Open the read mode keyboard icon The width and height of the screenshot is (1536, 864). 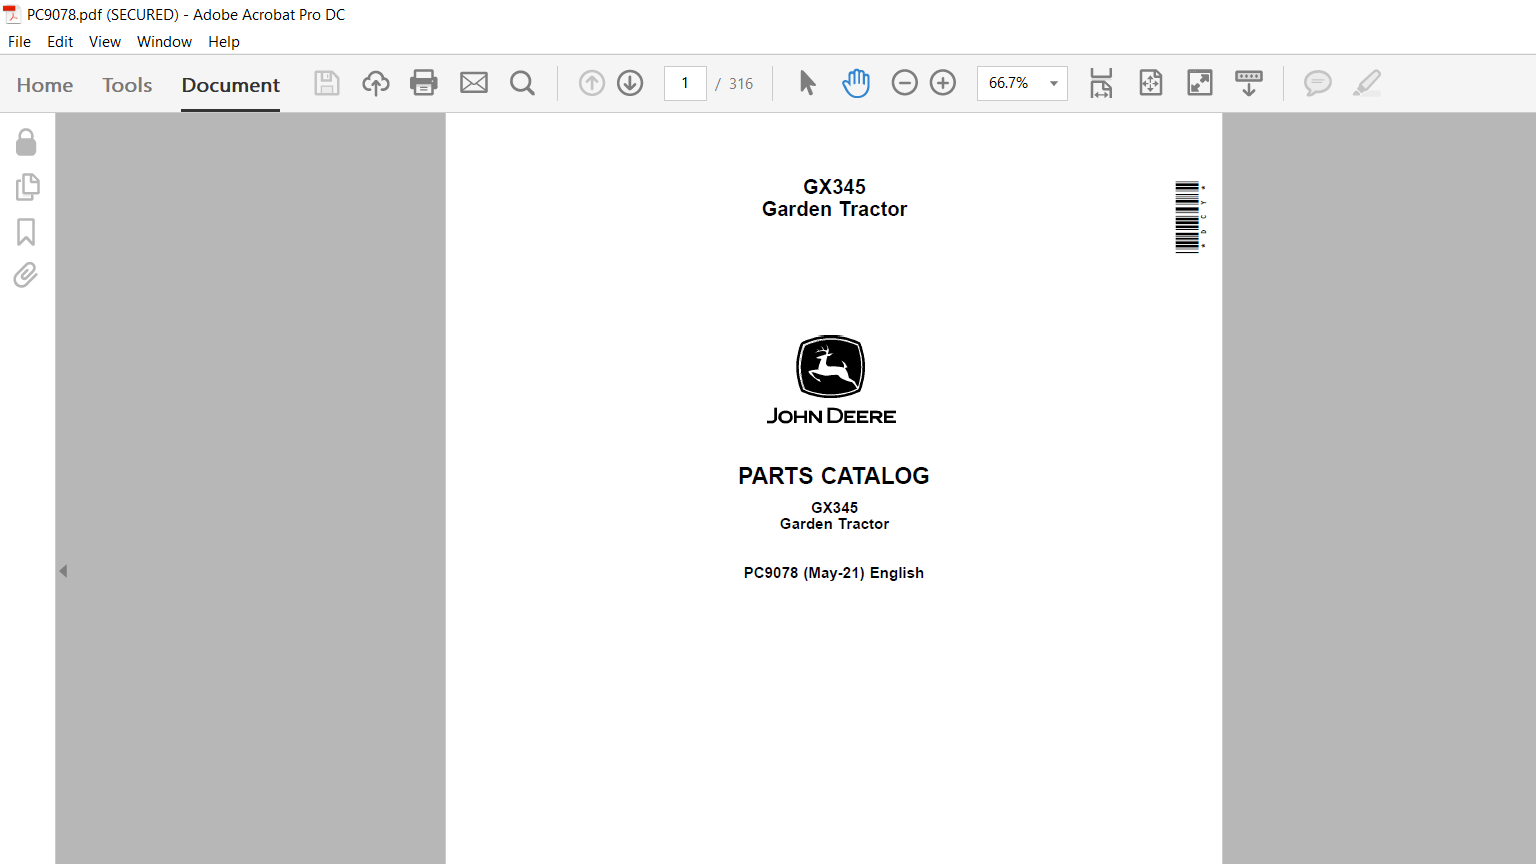(x=1249, y=83)
